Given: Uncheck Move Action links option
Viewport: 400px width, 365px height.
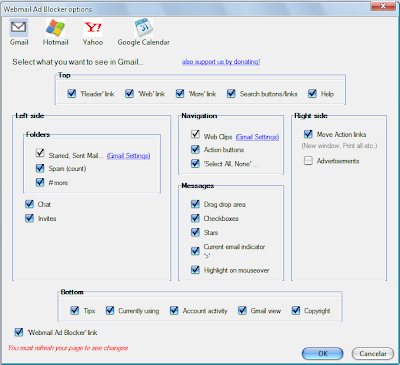Looking at the screenshot, I should pos(308,134).
